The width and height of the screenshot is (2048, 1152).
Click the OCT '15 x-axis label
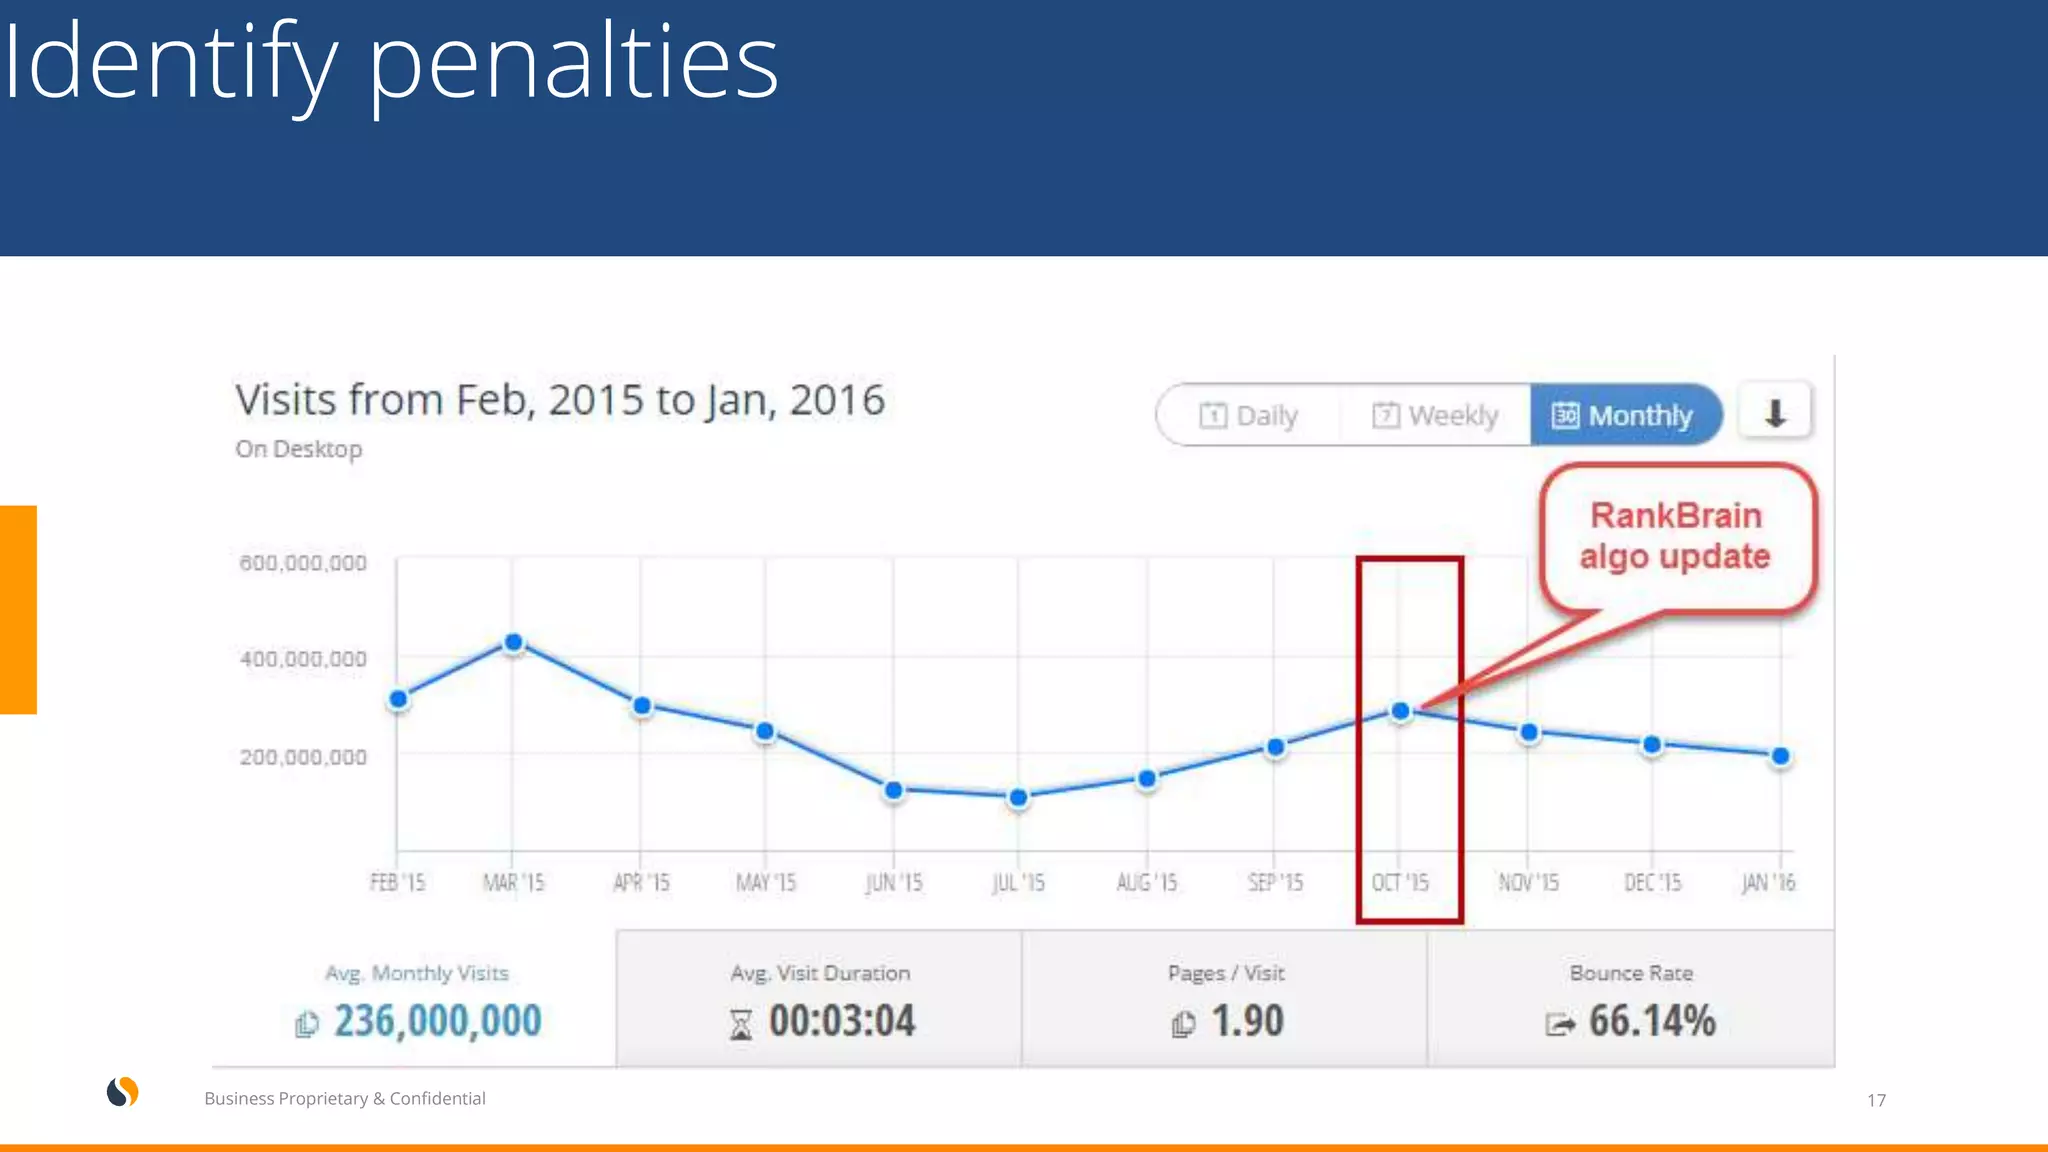point(1400,882)
